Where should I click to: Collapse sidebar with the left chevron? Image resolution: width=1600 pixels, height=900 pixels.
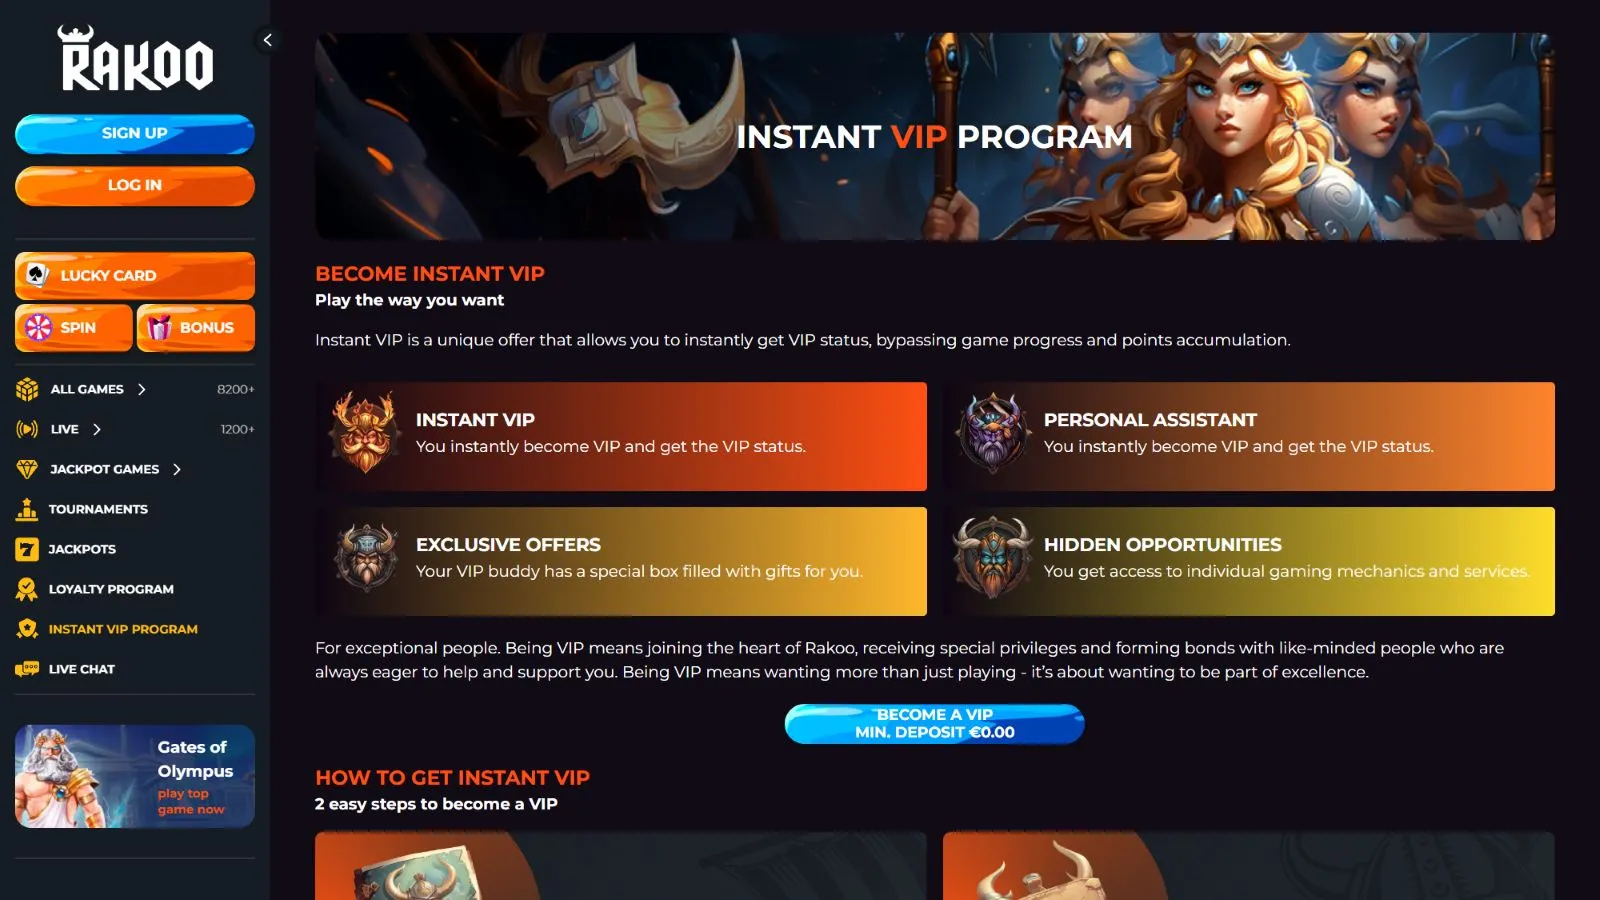(x=267, y=40)
